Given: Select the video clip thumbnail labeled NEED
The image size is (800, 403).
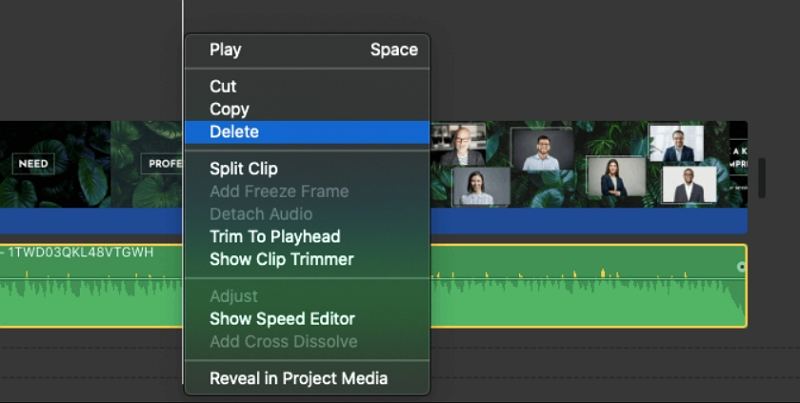Looking at the screenshot, I should point(55,164).
